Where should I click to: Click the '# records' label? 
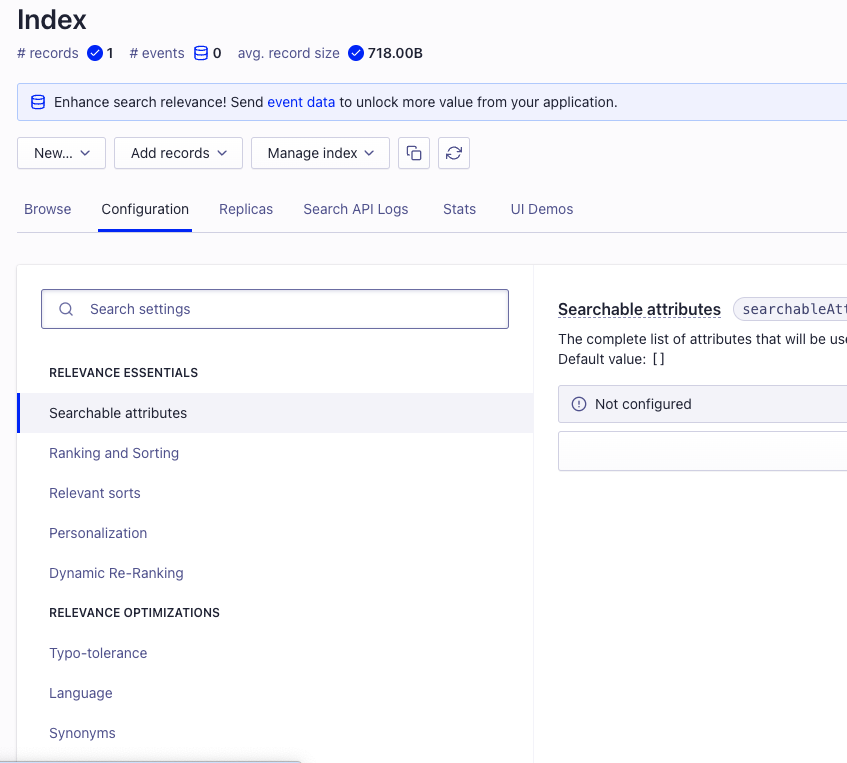[48, 53]
